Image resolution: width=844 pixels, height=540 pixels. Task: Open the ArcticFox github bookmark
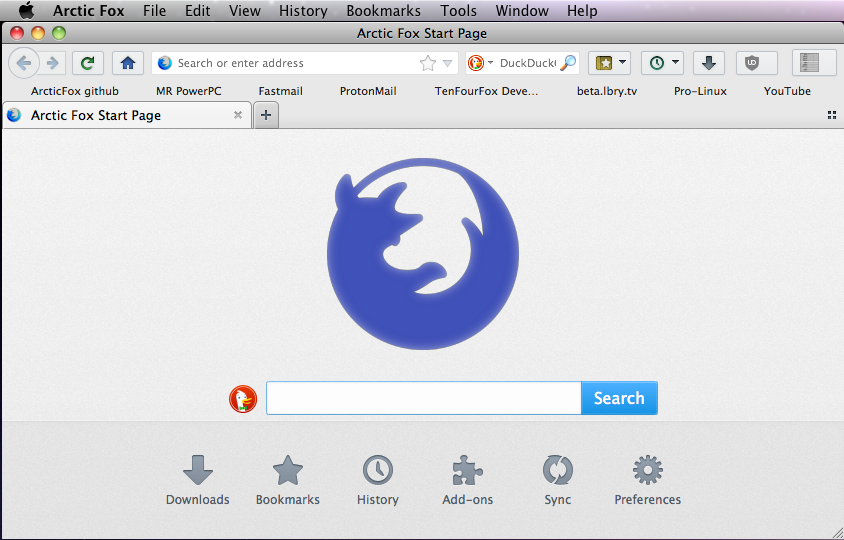point(75,91)
